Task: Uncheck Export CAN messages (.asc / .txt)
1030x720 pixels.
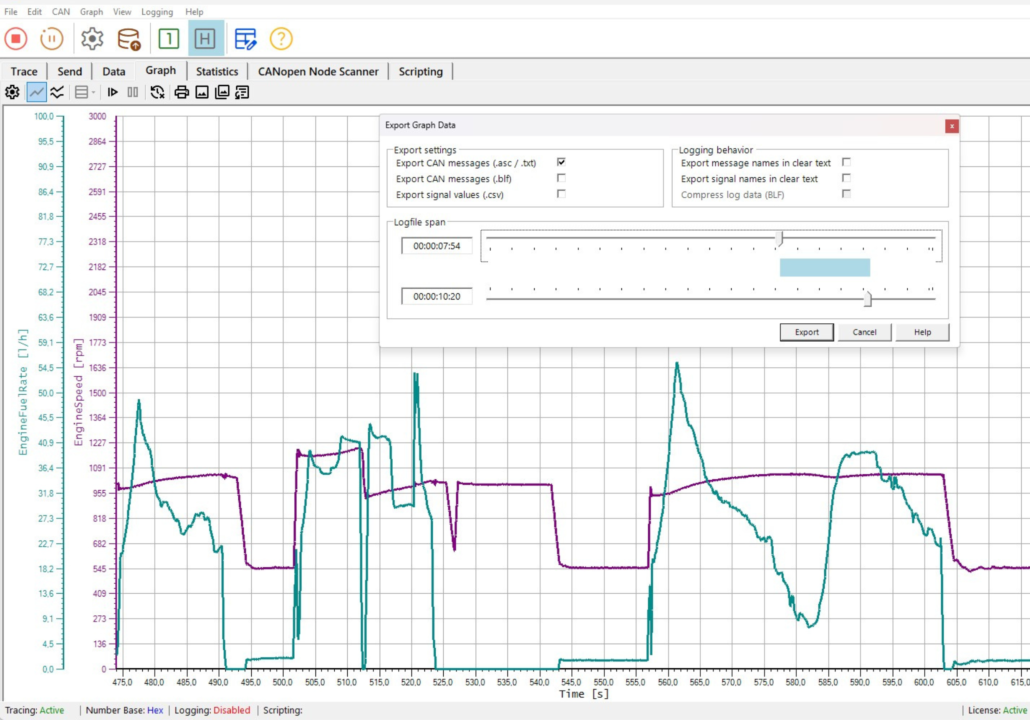Action: [x=561, y=162]
